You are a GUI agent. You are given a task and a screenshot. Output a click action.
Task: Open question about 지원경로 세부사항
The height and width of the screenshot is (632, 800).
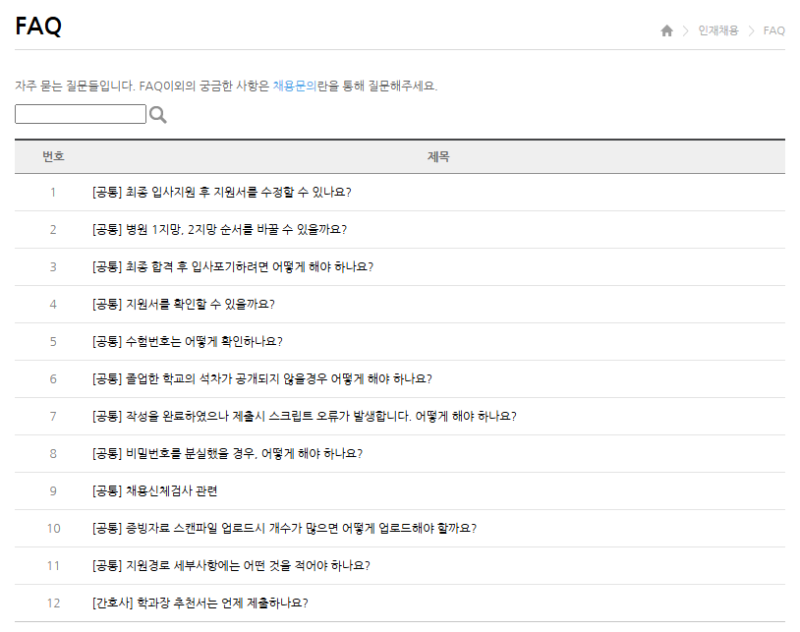231,565
